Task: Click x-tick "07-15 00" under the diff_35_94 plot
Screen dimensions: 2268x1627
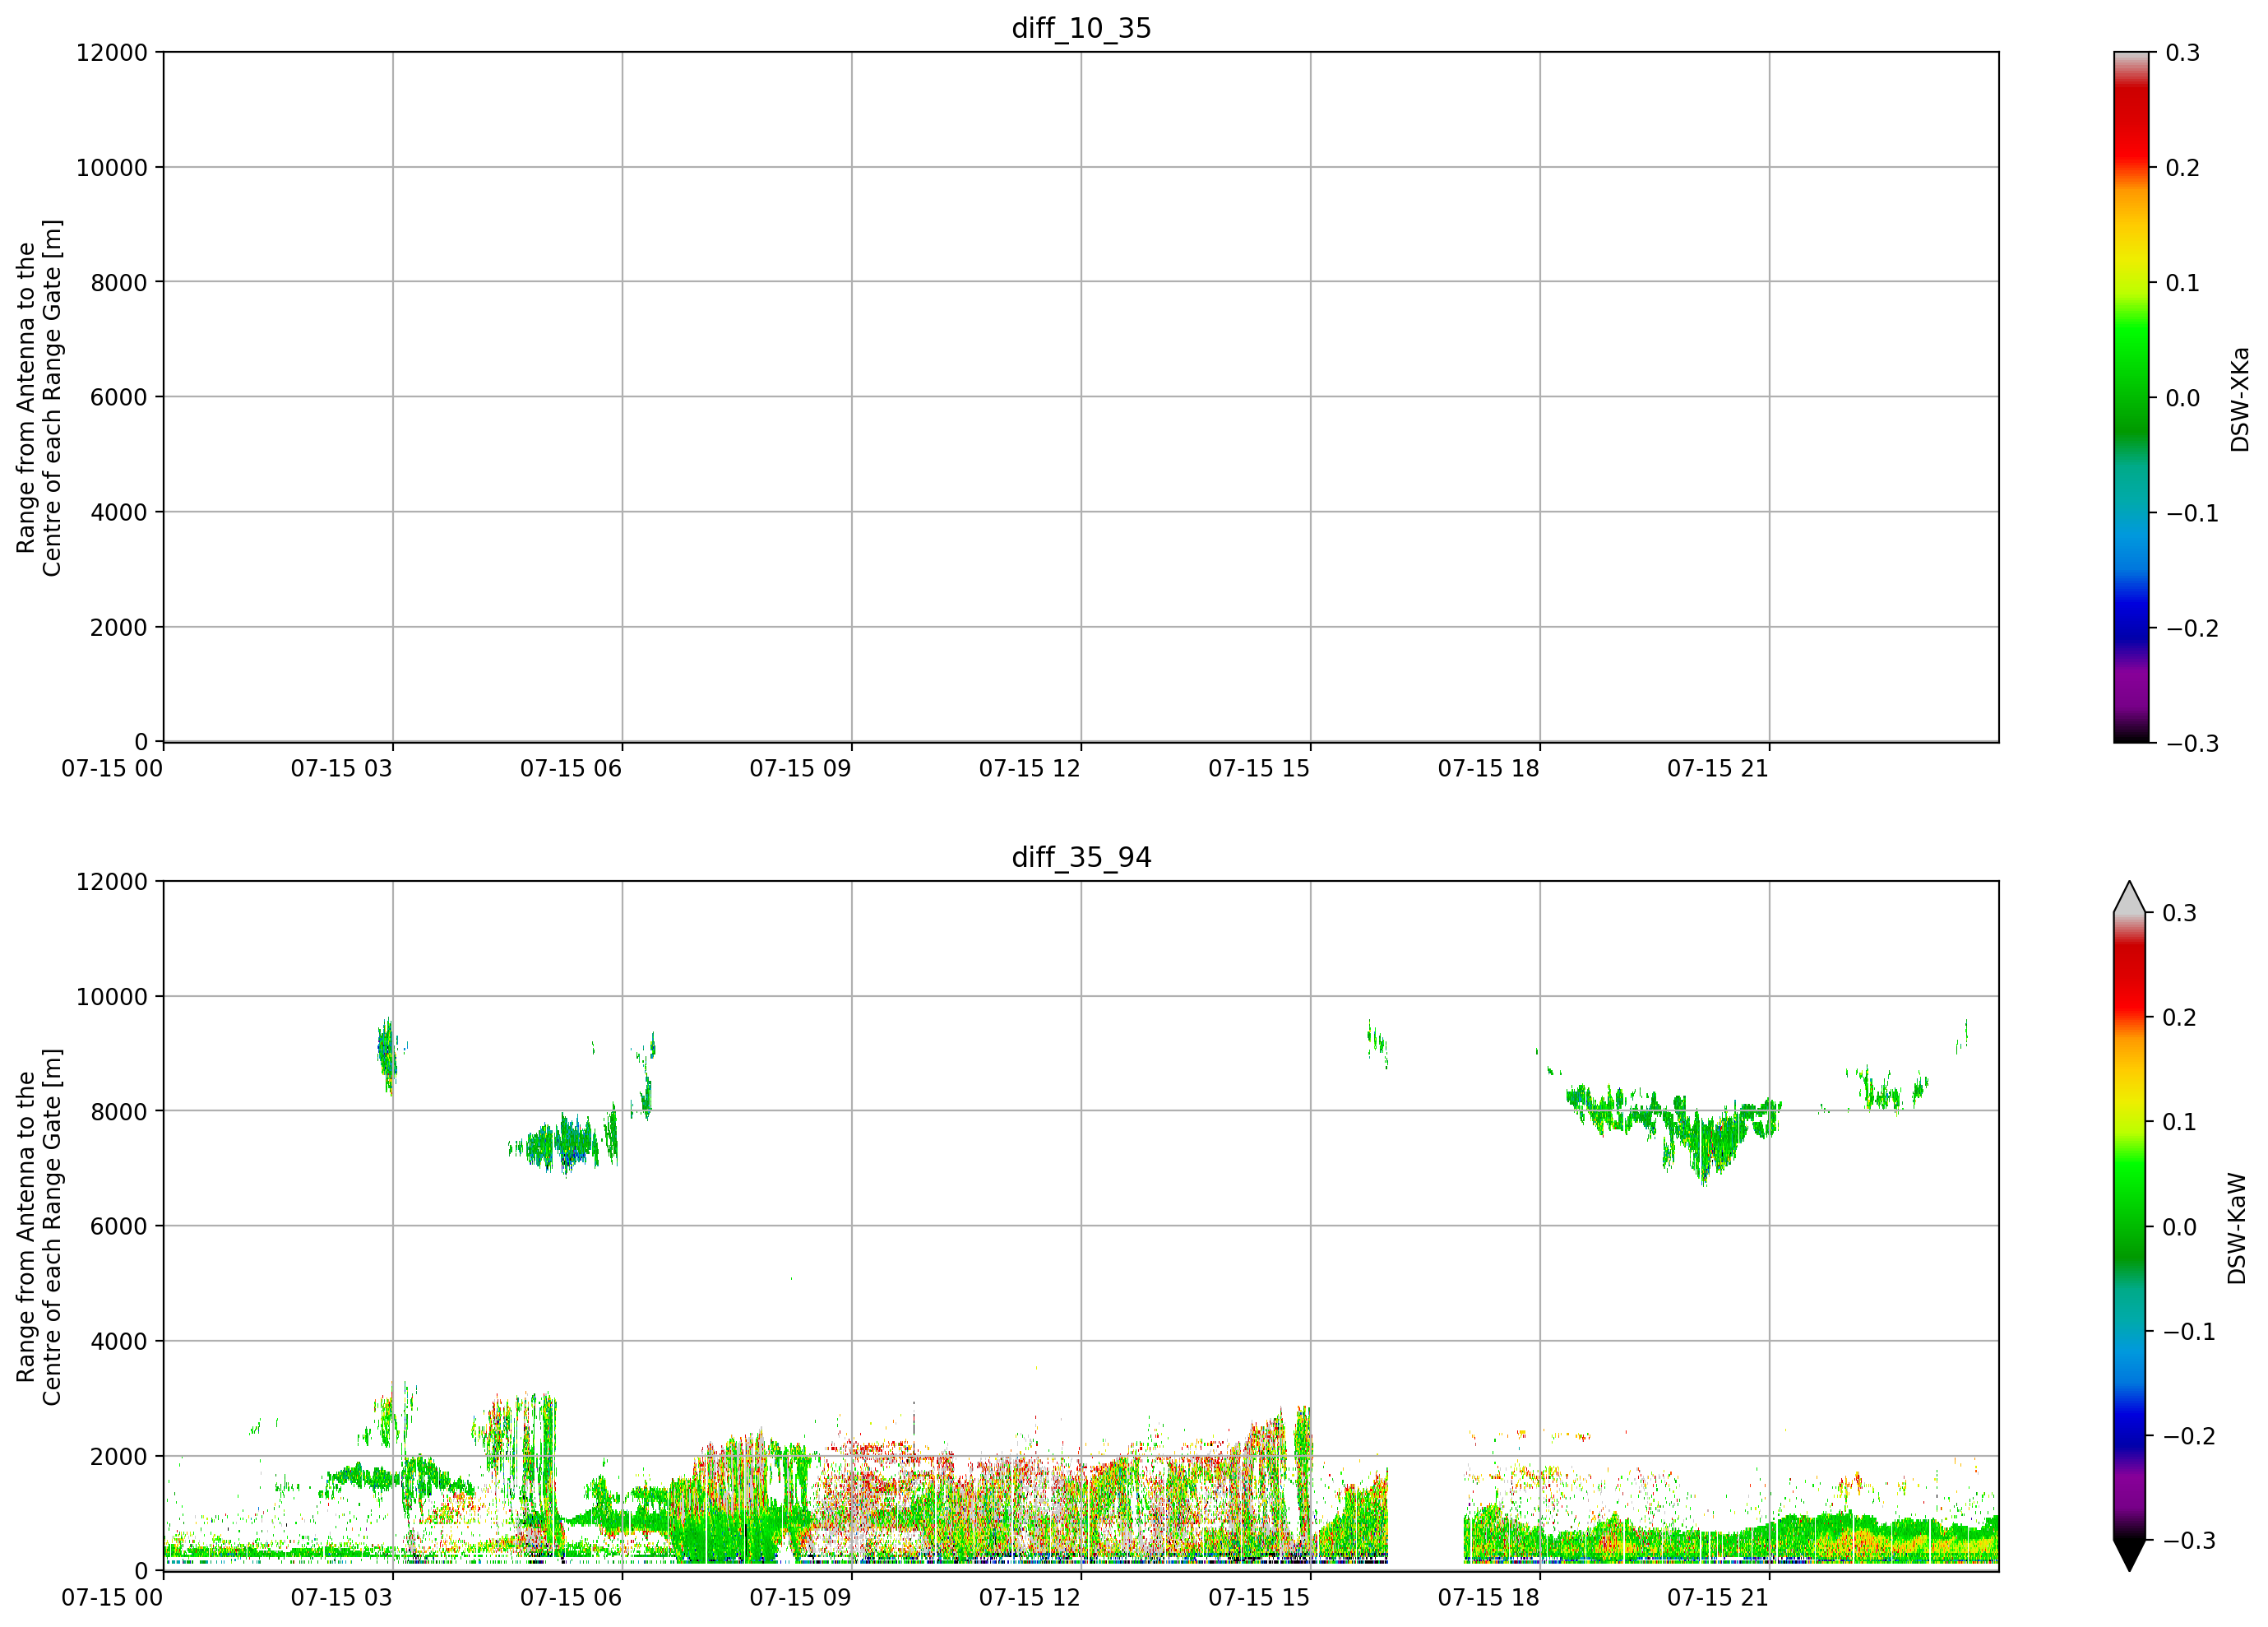Action: coord(112,1598)
